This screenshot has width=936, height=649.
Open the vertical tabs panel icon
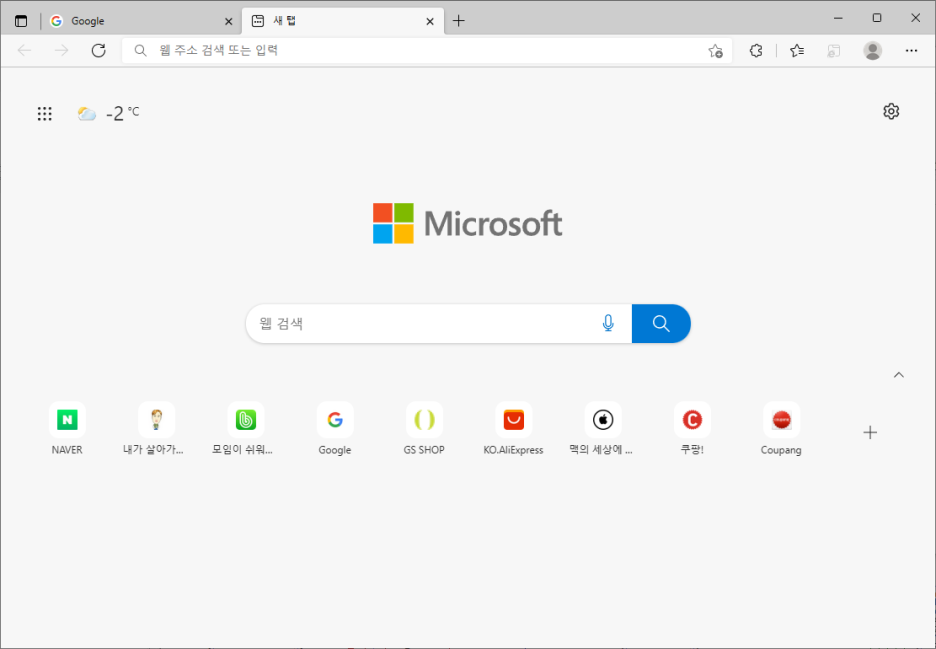click(x=21, y=21)
